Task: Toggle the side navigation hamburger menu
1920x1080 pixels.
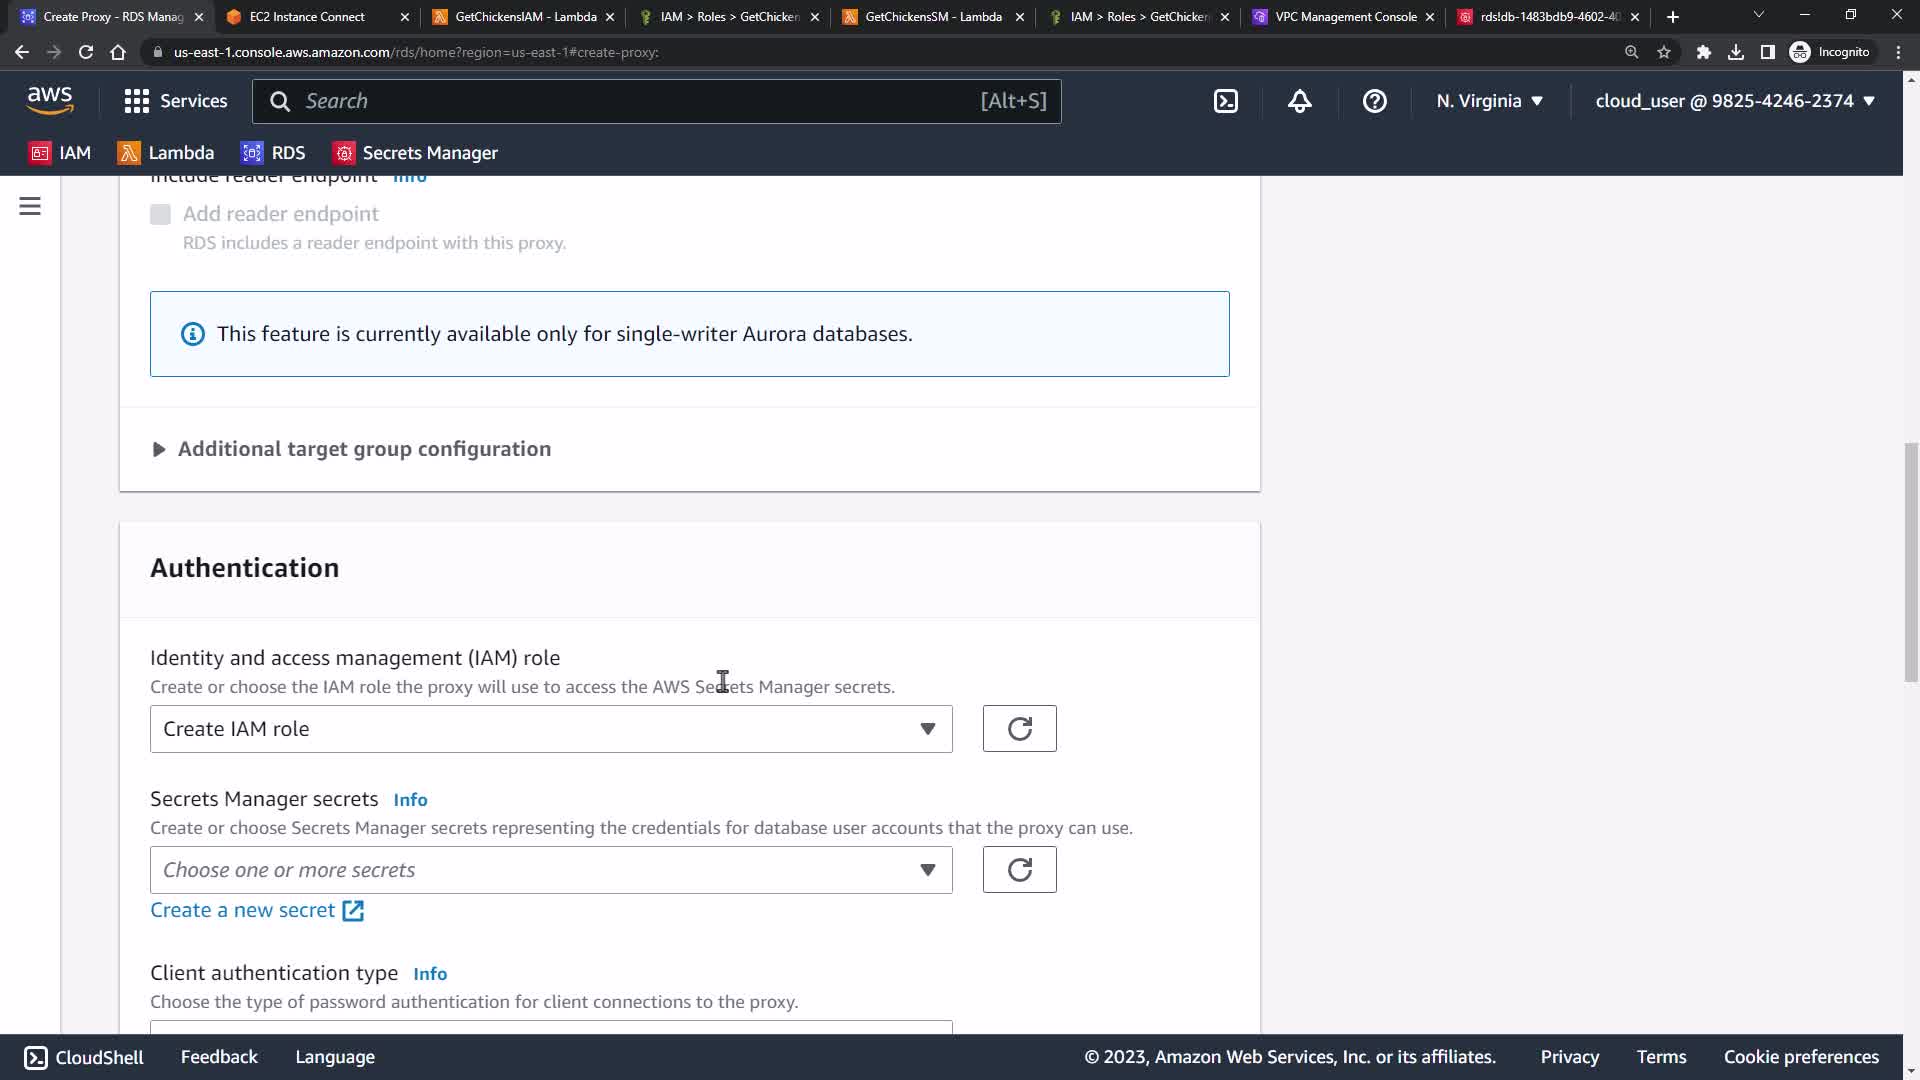Action: coord(30,206)
